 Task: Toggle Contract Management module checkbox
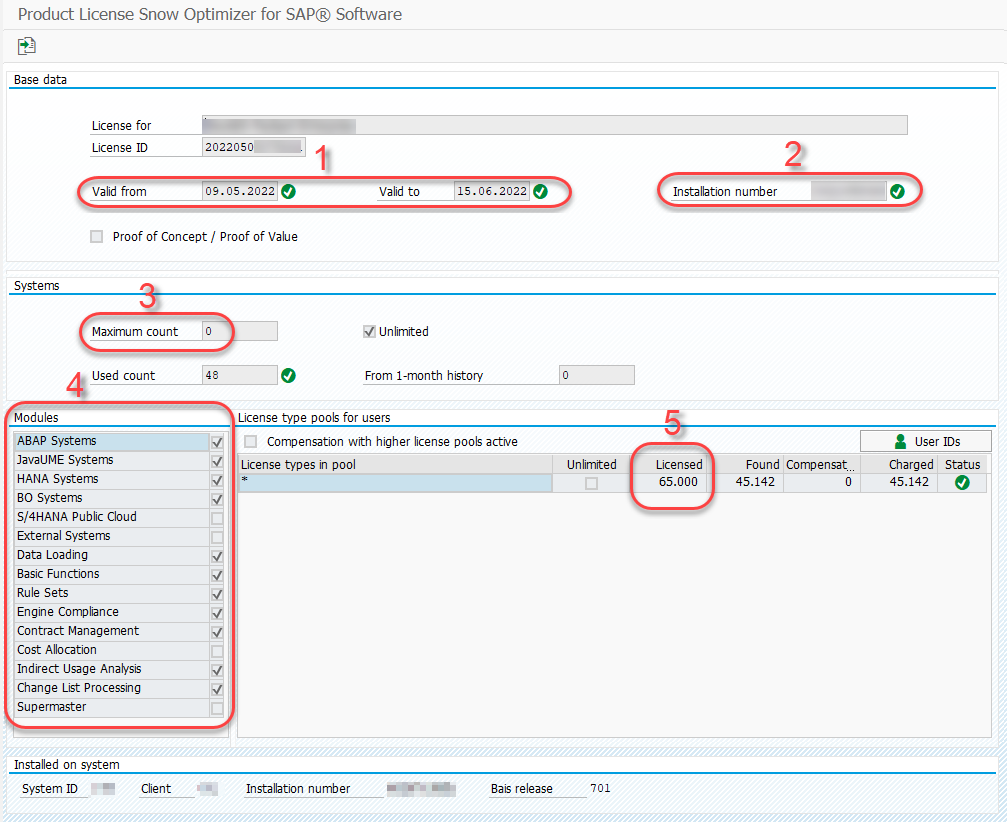[x=217, y=632]
